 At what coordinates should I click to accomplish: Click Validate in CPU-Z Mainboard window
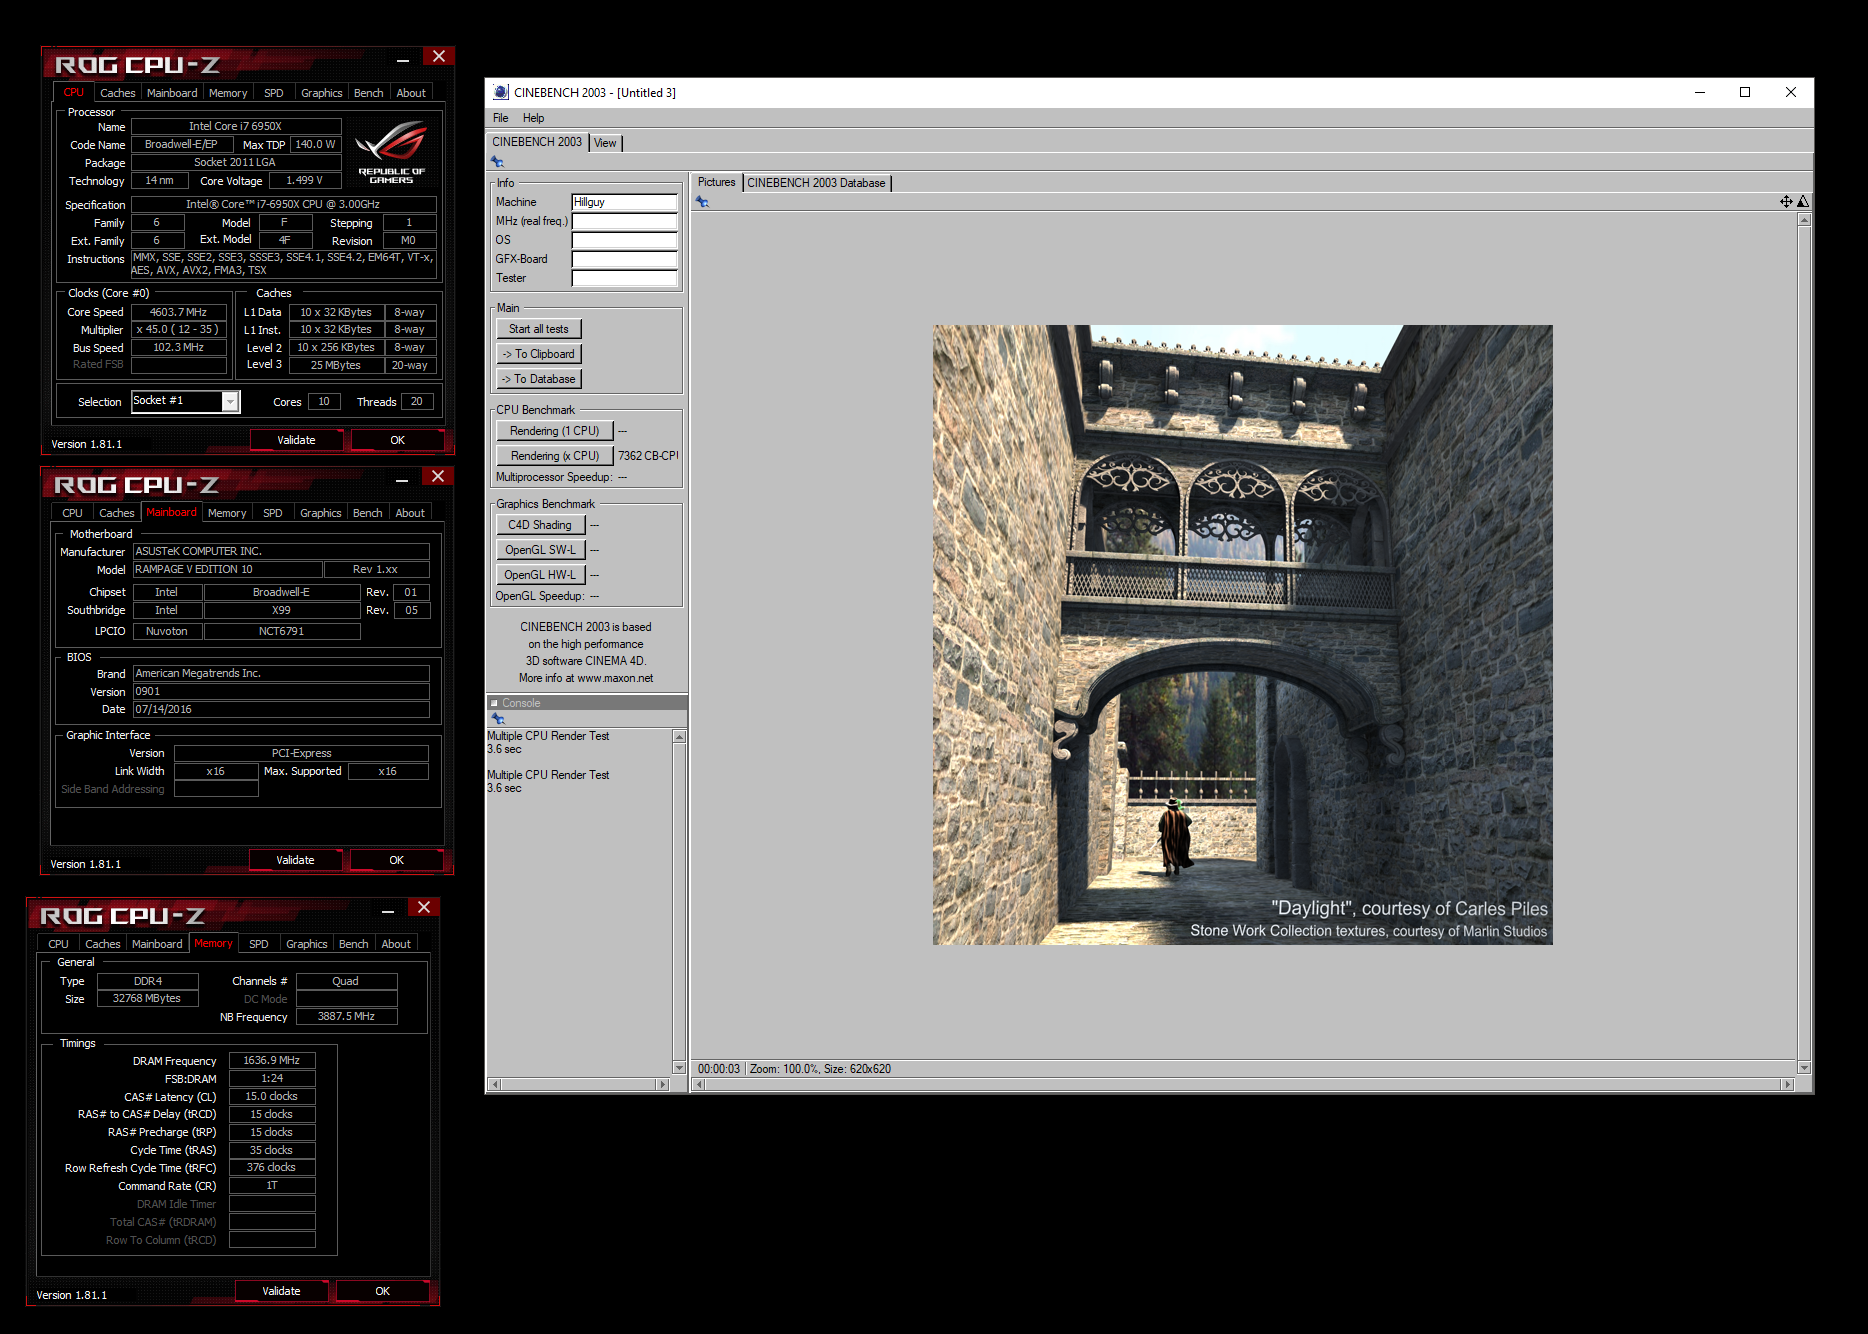pos(295,860)
